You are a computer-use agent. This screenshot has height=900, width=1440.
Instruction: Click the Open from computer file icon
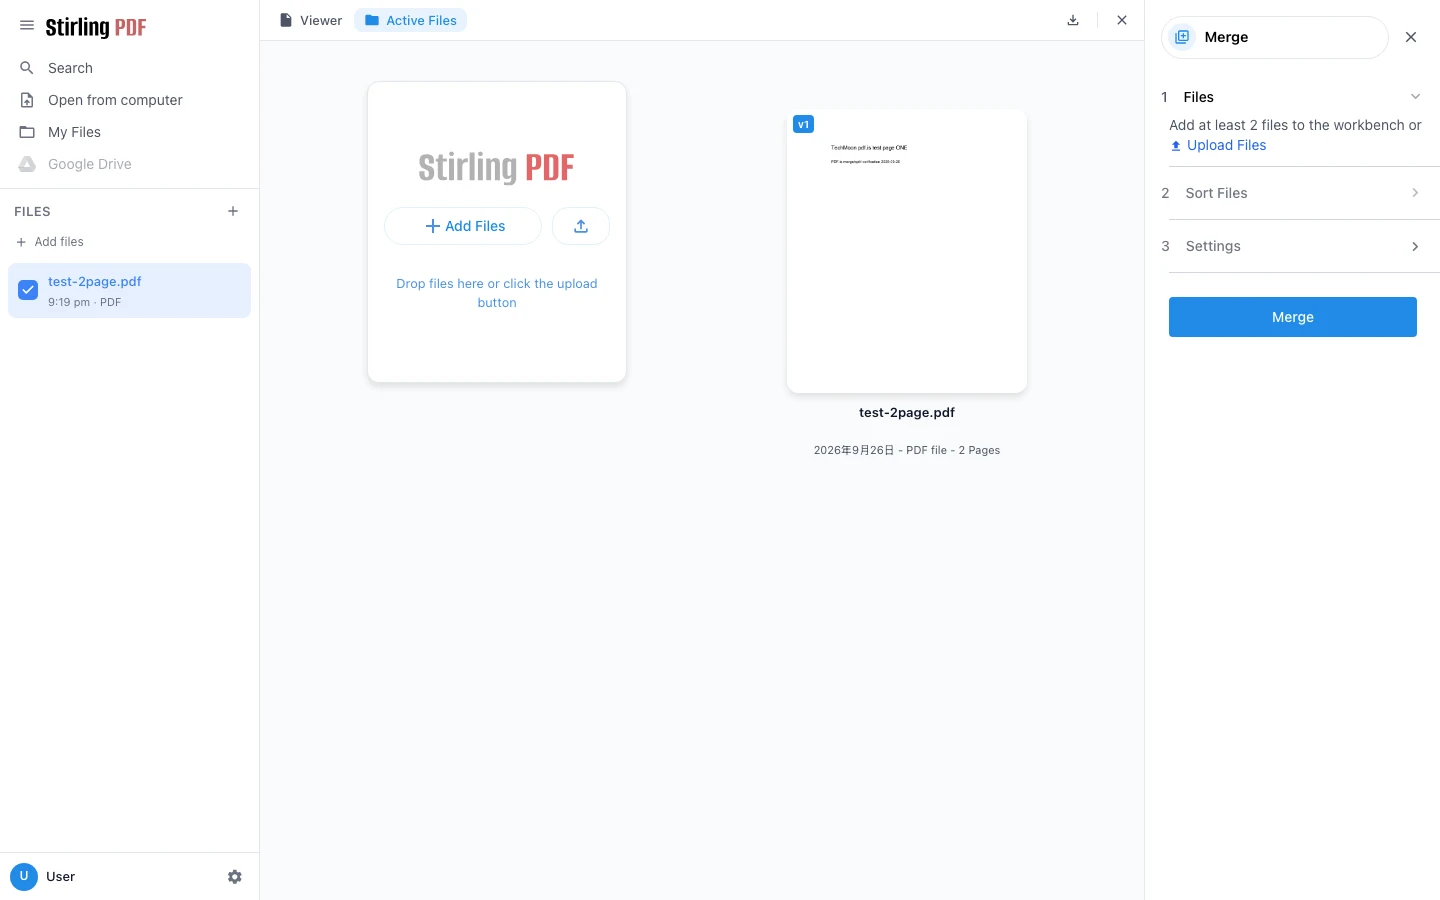tap(27, 100)
